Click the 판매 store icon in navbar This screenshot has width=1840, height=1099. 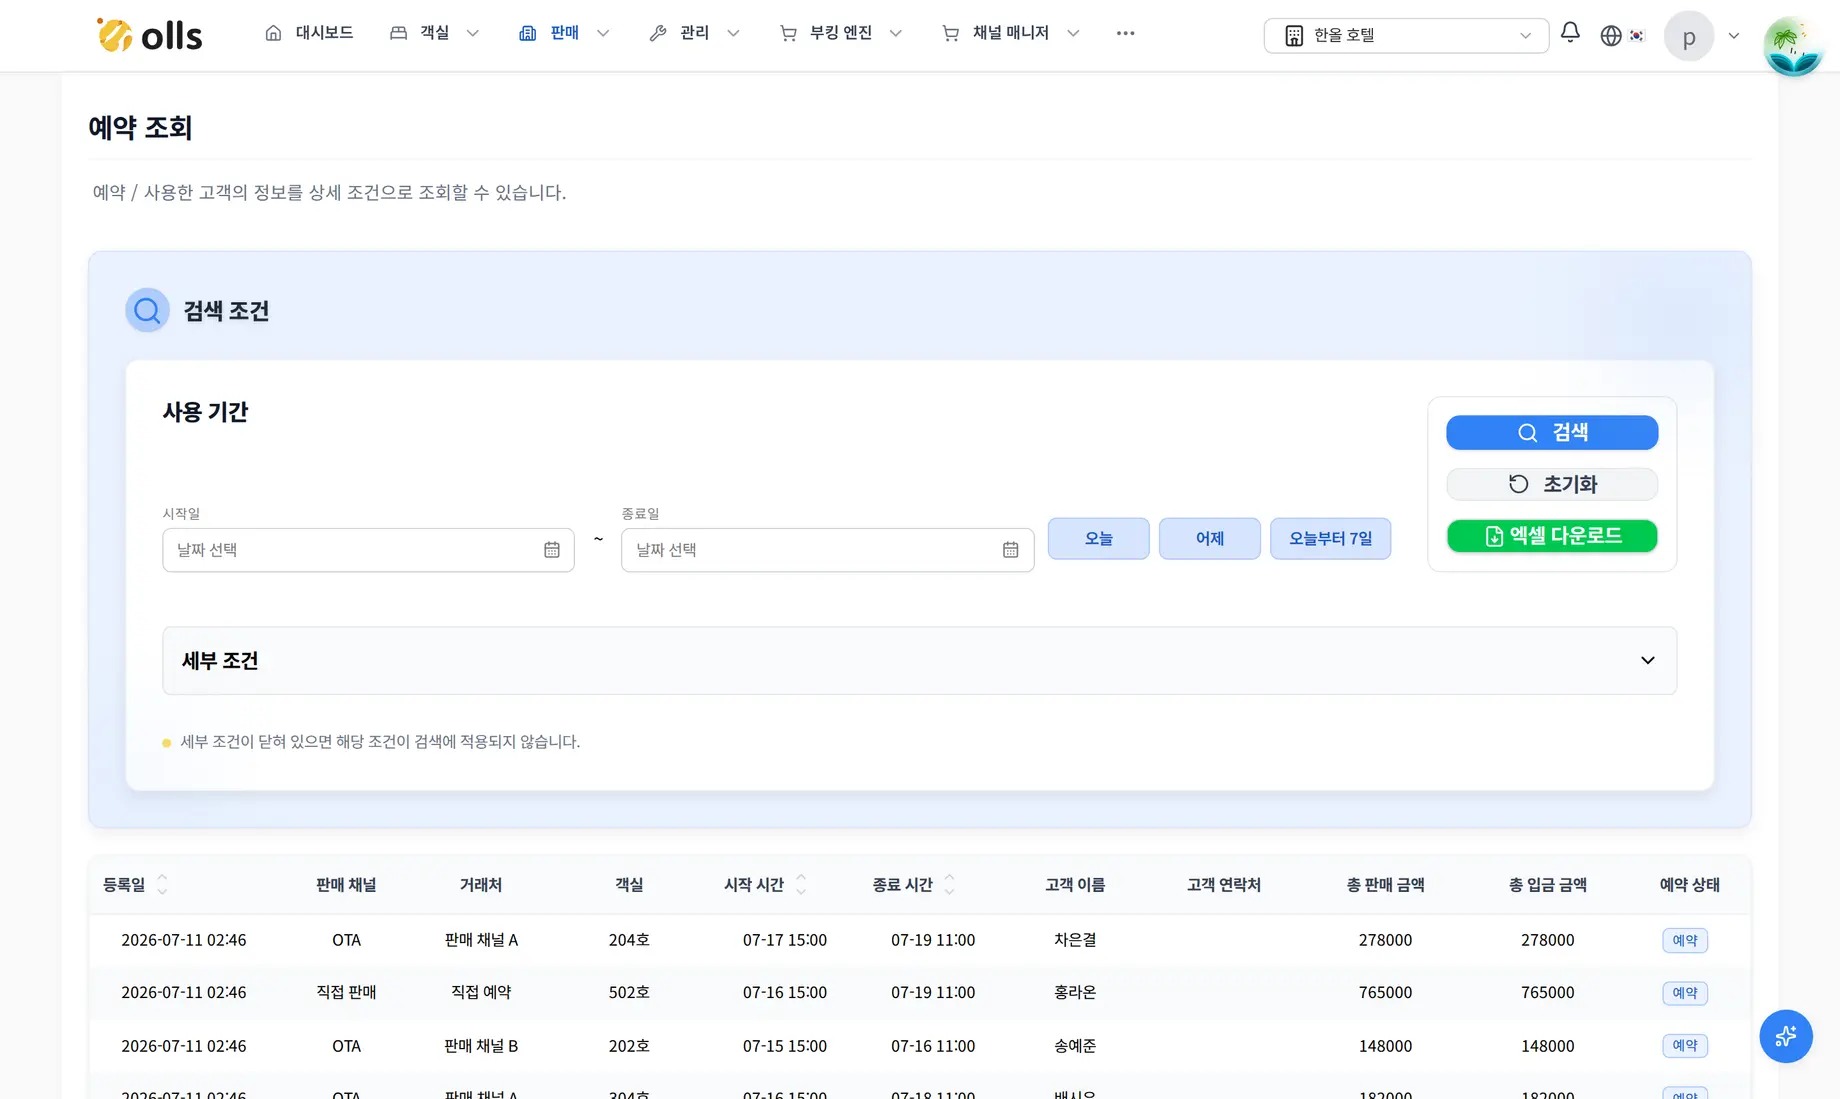click(528, 33)
